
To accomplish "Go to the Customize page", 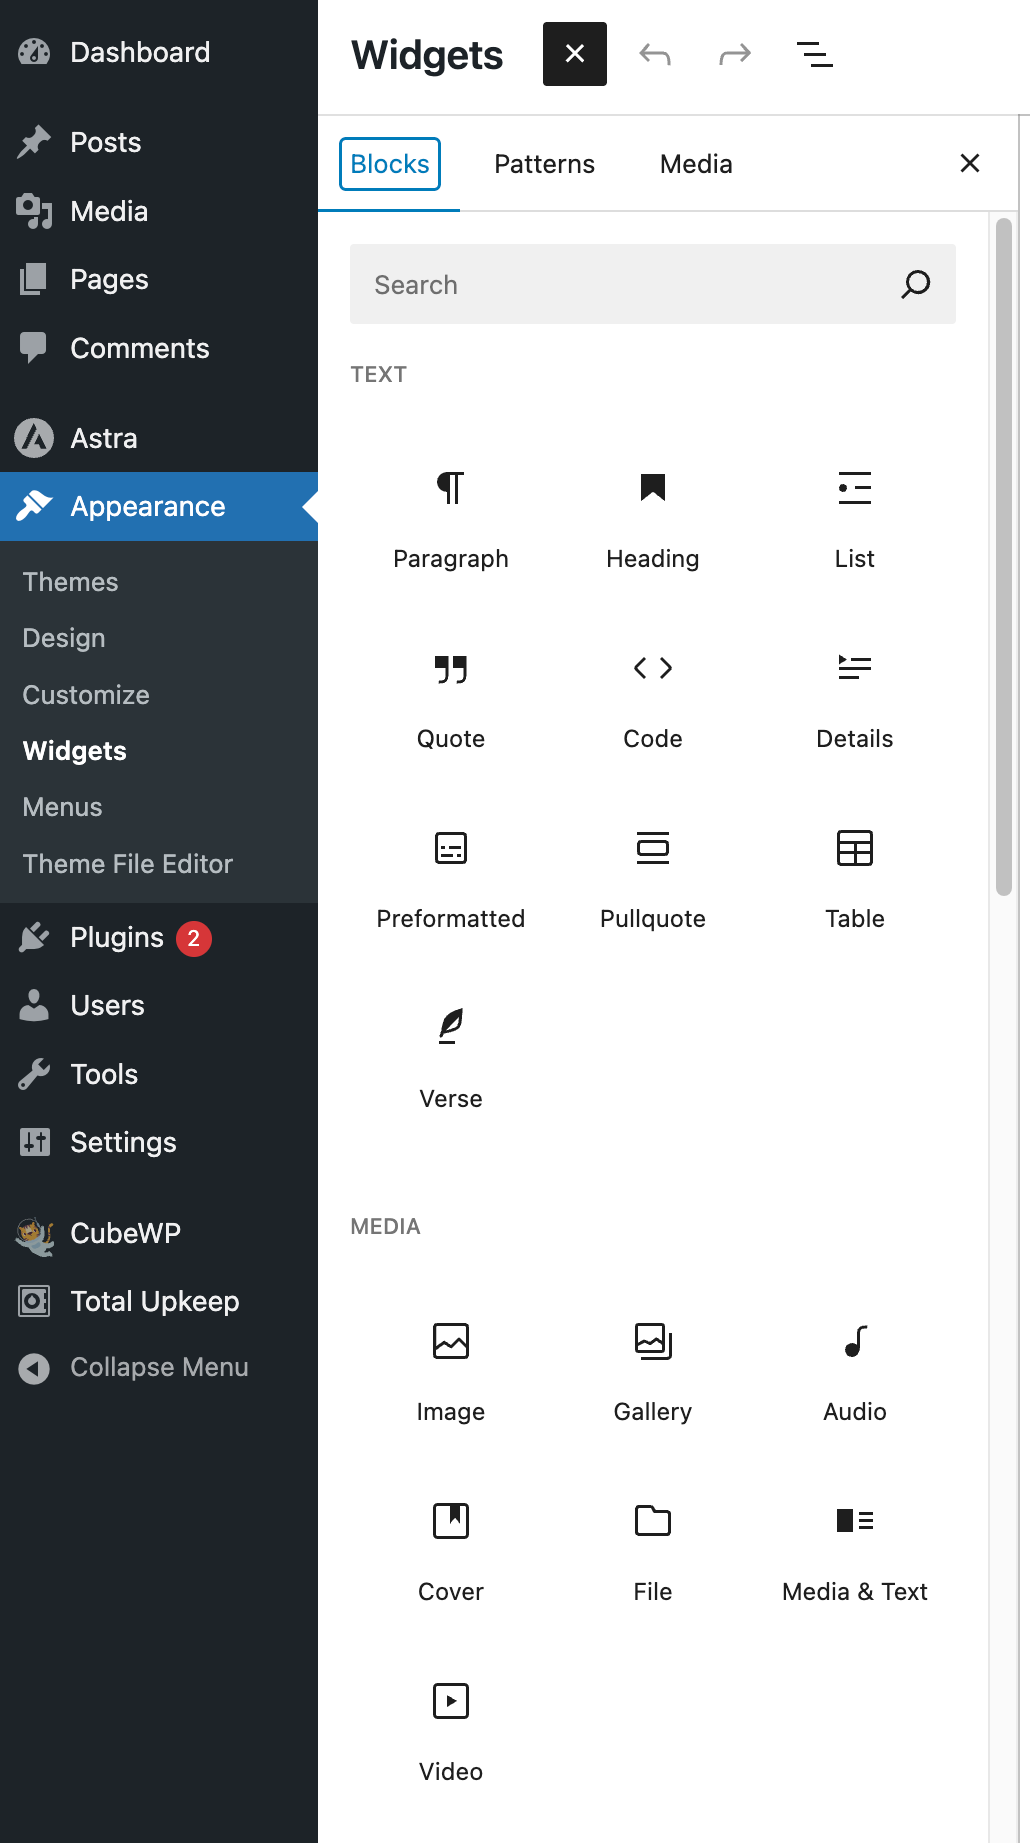I will click(x=85, y=694).
